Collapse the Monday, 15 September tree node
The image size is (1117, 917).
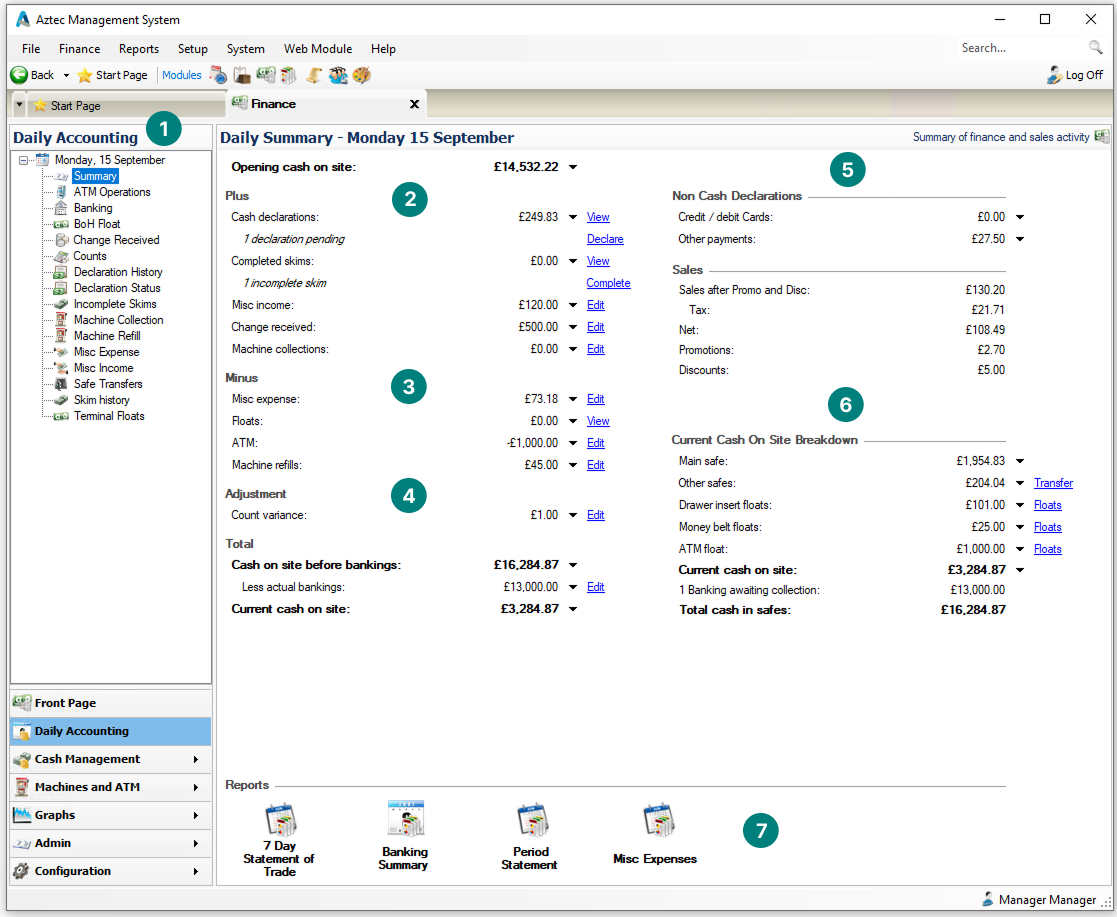(x=24, y=160)
